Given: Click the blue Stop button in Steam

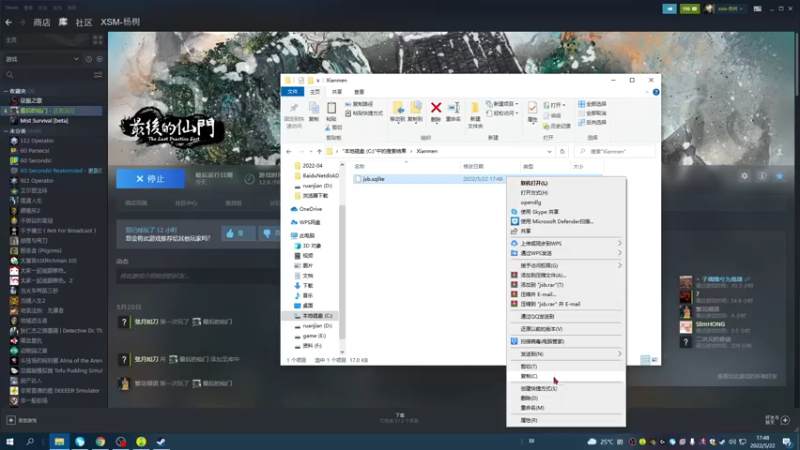Looking at the screenshot, I should (x=151, y=179).
